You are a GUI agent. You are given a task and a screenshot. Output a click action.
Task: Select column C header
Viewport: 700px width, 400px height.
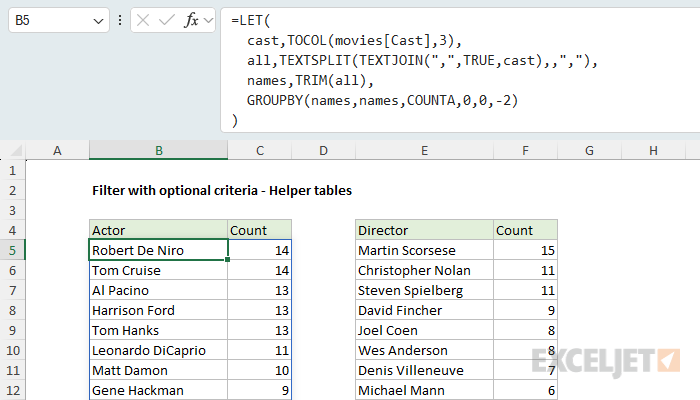pos(260,150)
